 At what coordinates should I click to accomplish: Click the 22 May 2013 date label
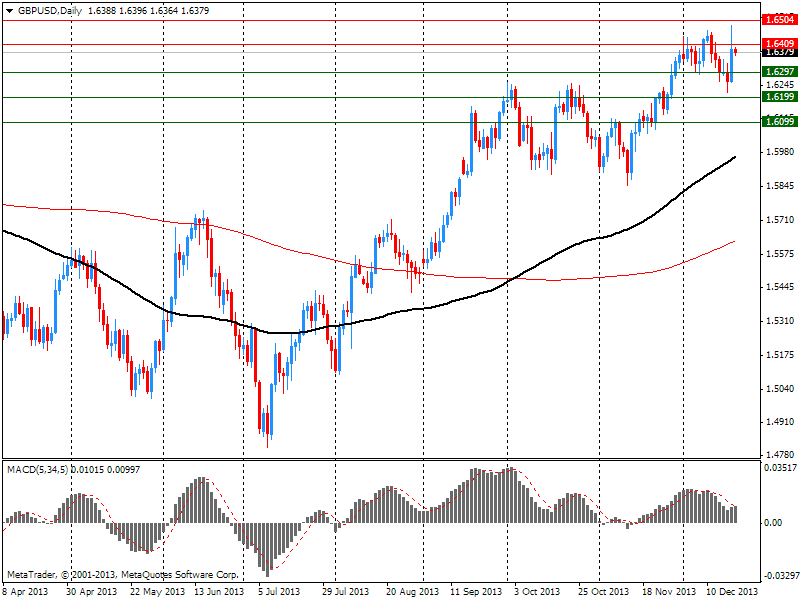click(x=157, y=592)
